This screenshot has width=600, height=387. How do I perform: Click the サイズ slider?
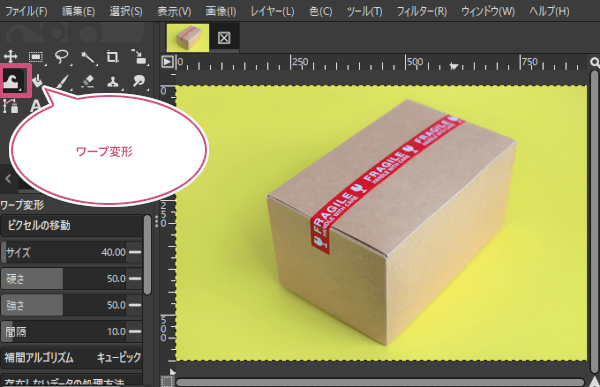pyautogui.click(x=64, y=252)
